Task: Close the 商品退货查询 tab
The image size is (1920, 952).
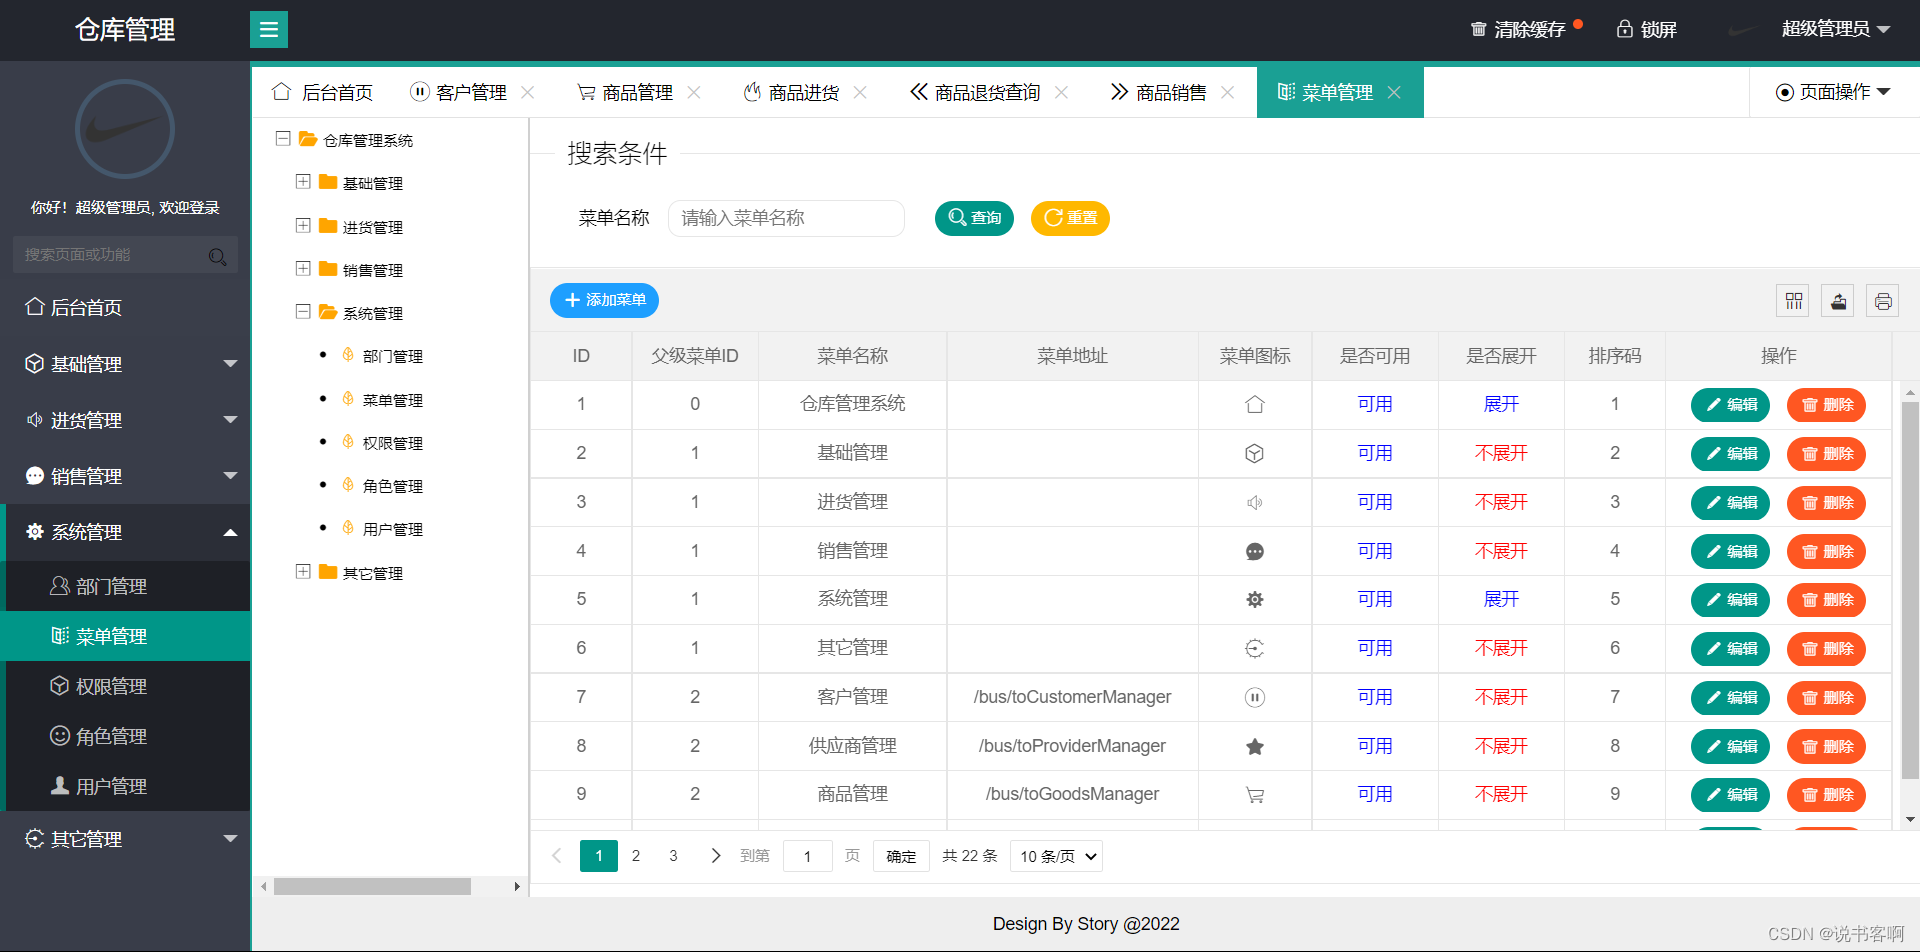Action: pyautogui.click(x=1062, y=92)
